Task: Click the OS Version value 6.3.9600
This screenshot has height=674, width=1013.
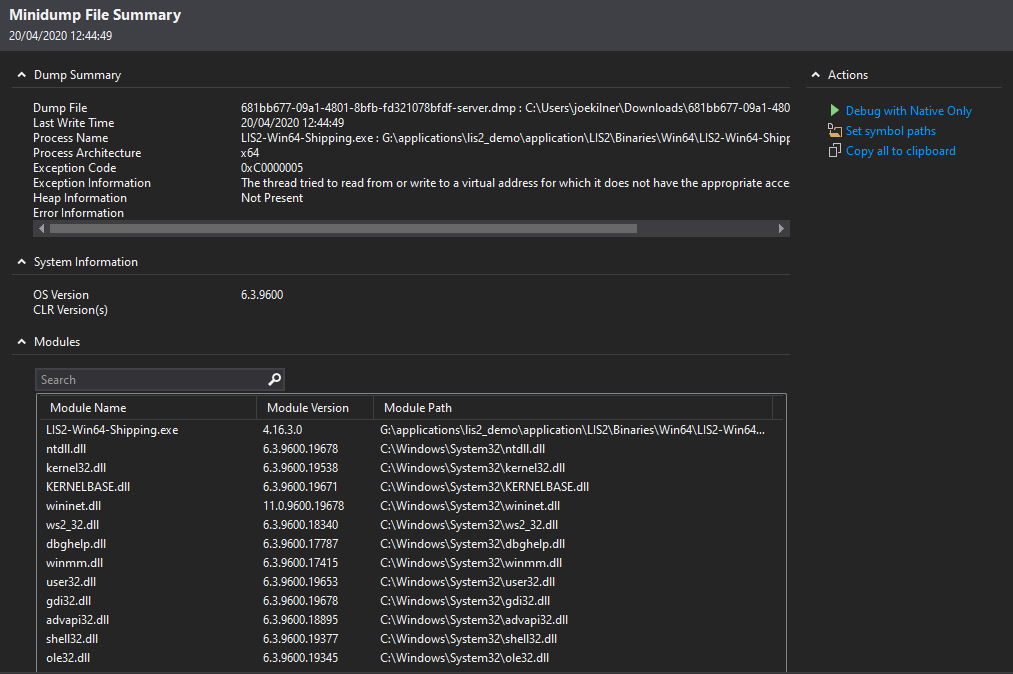Action: click(x=262, y=295)
